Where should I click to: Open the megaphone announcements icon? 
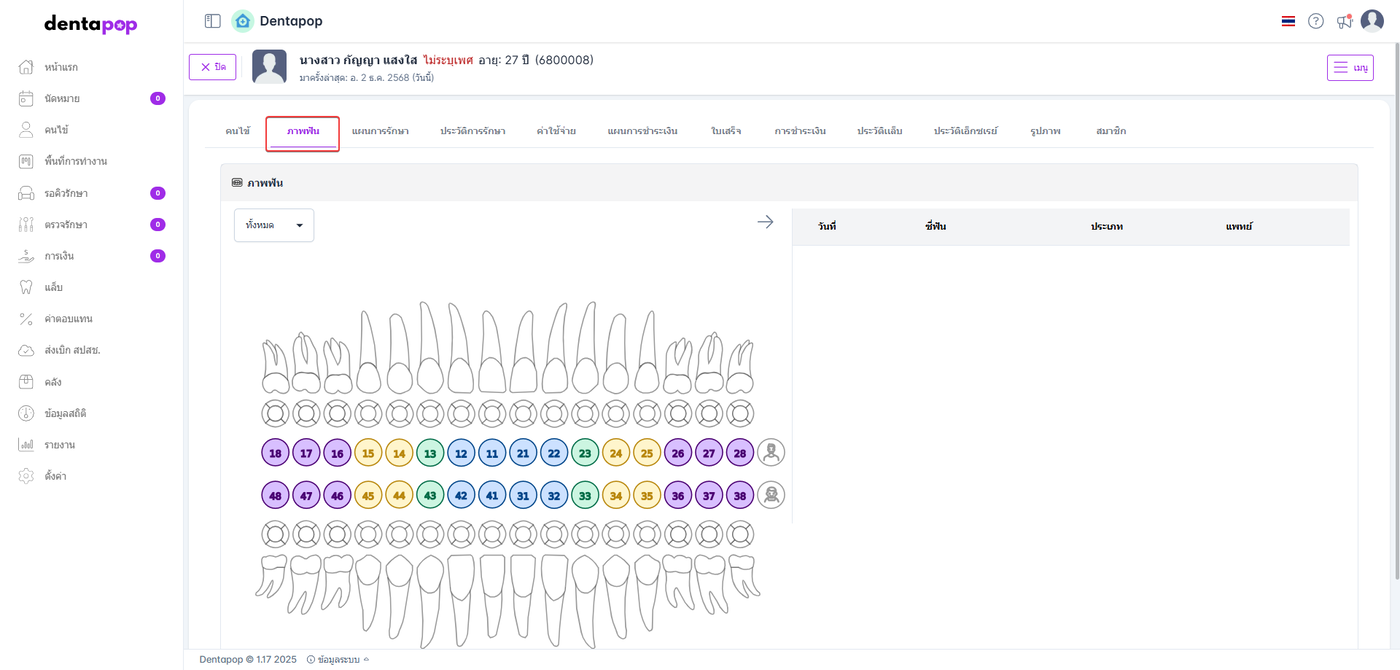[x=1344, y=21]
